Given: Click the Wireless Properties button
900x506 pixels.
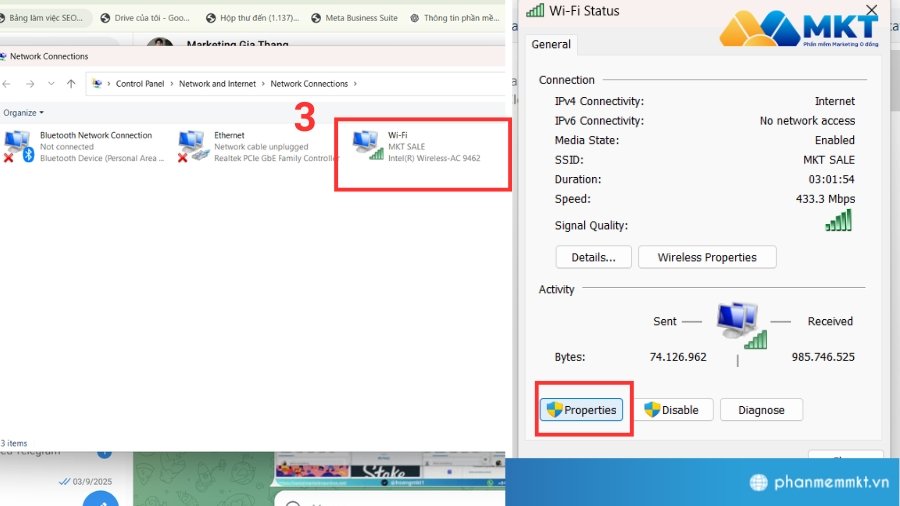Looking at the screenshot, I should [707, 257].
